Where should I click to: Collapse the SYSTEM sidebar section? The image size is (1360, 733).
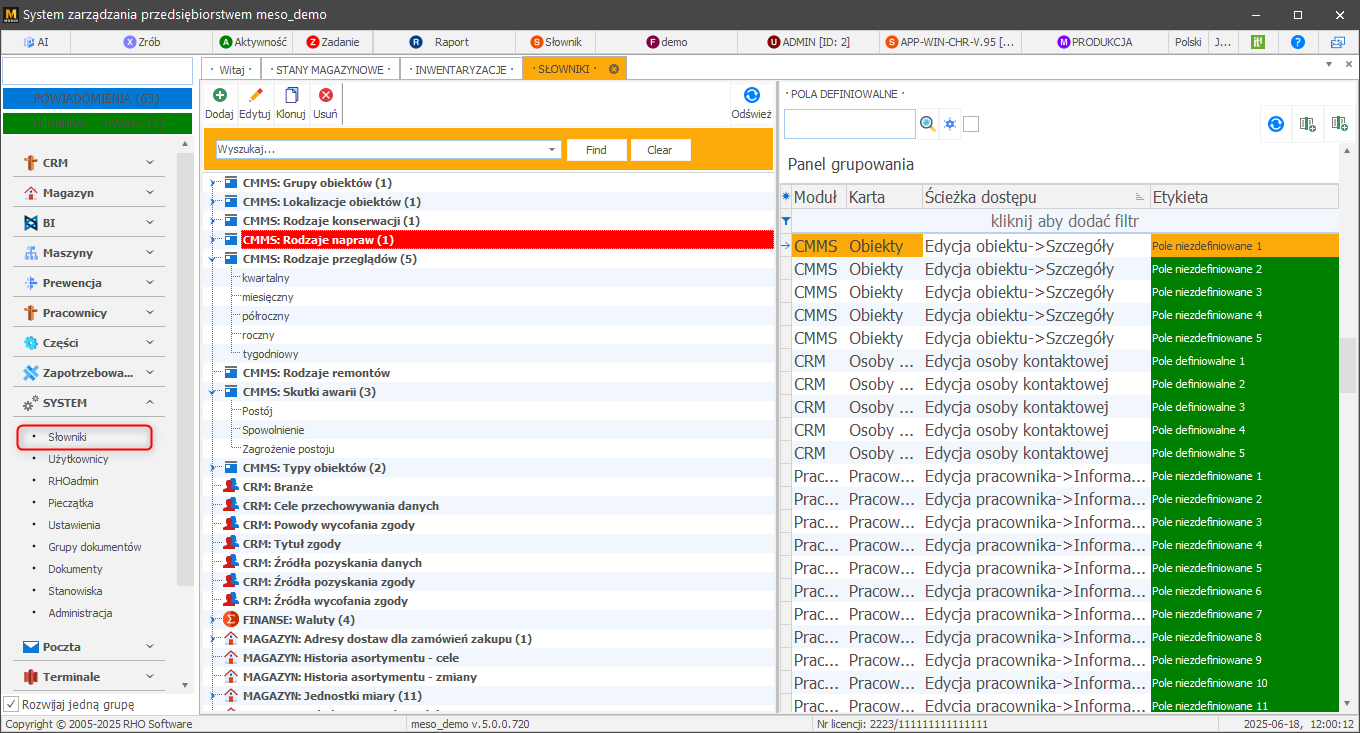(x=150, y=403)
